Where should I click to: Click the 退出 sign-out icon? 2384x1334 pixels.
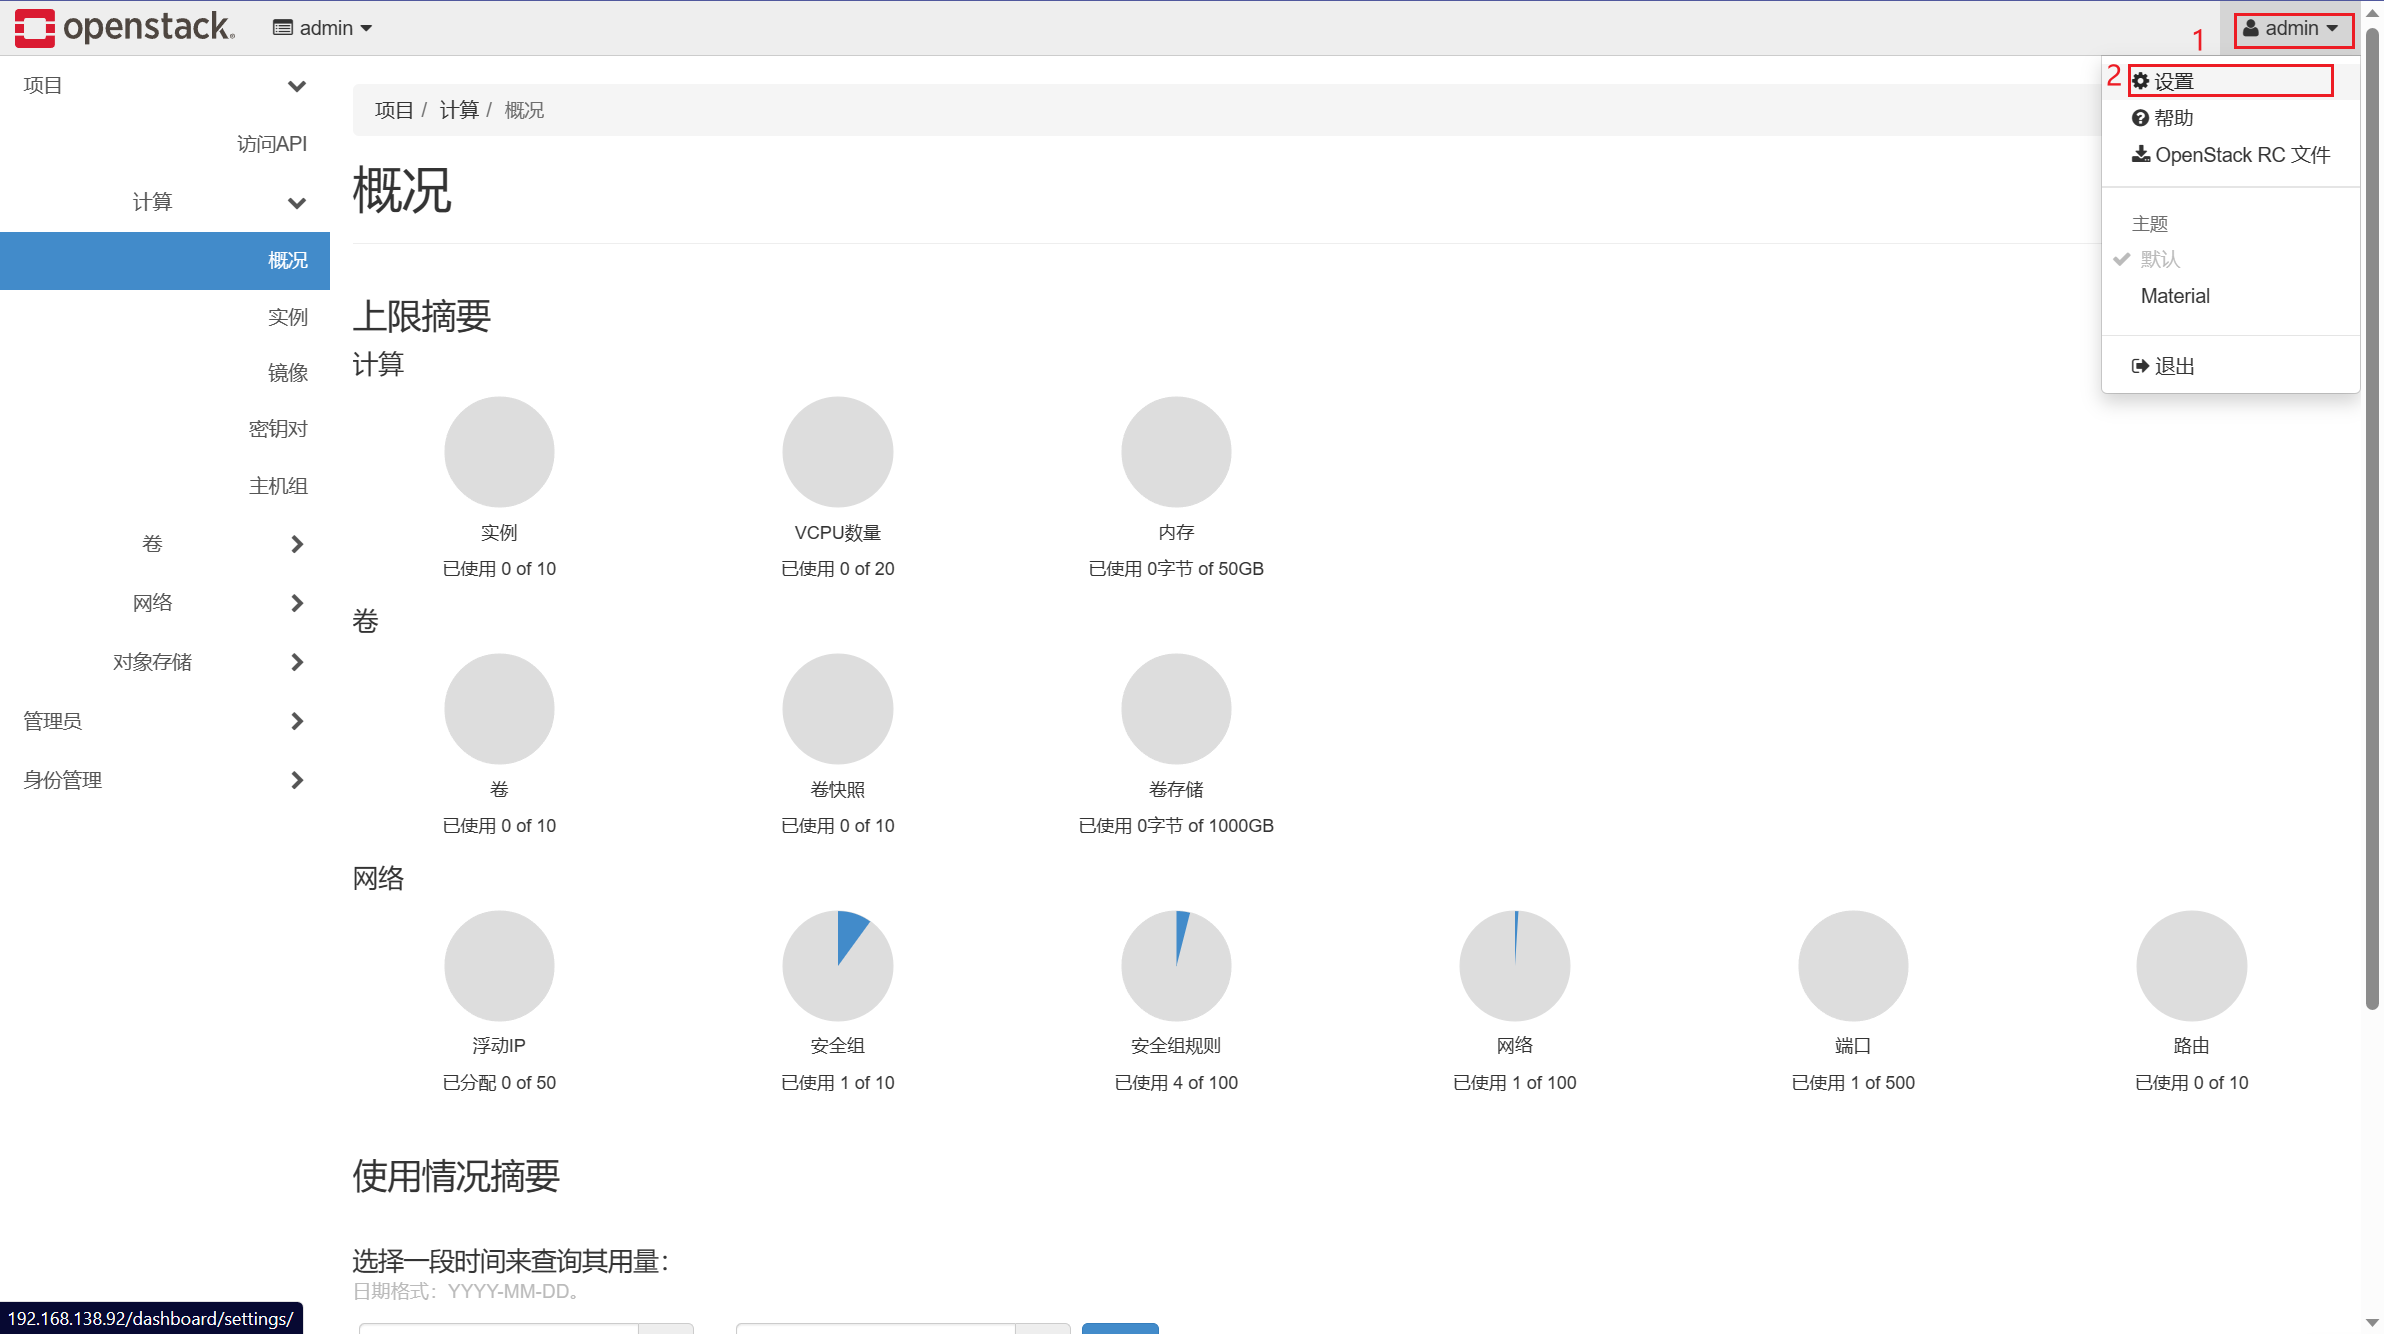(x=2140, y=366)
